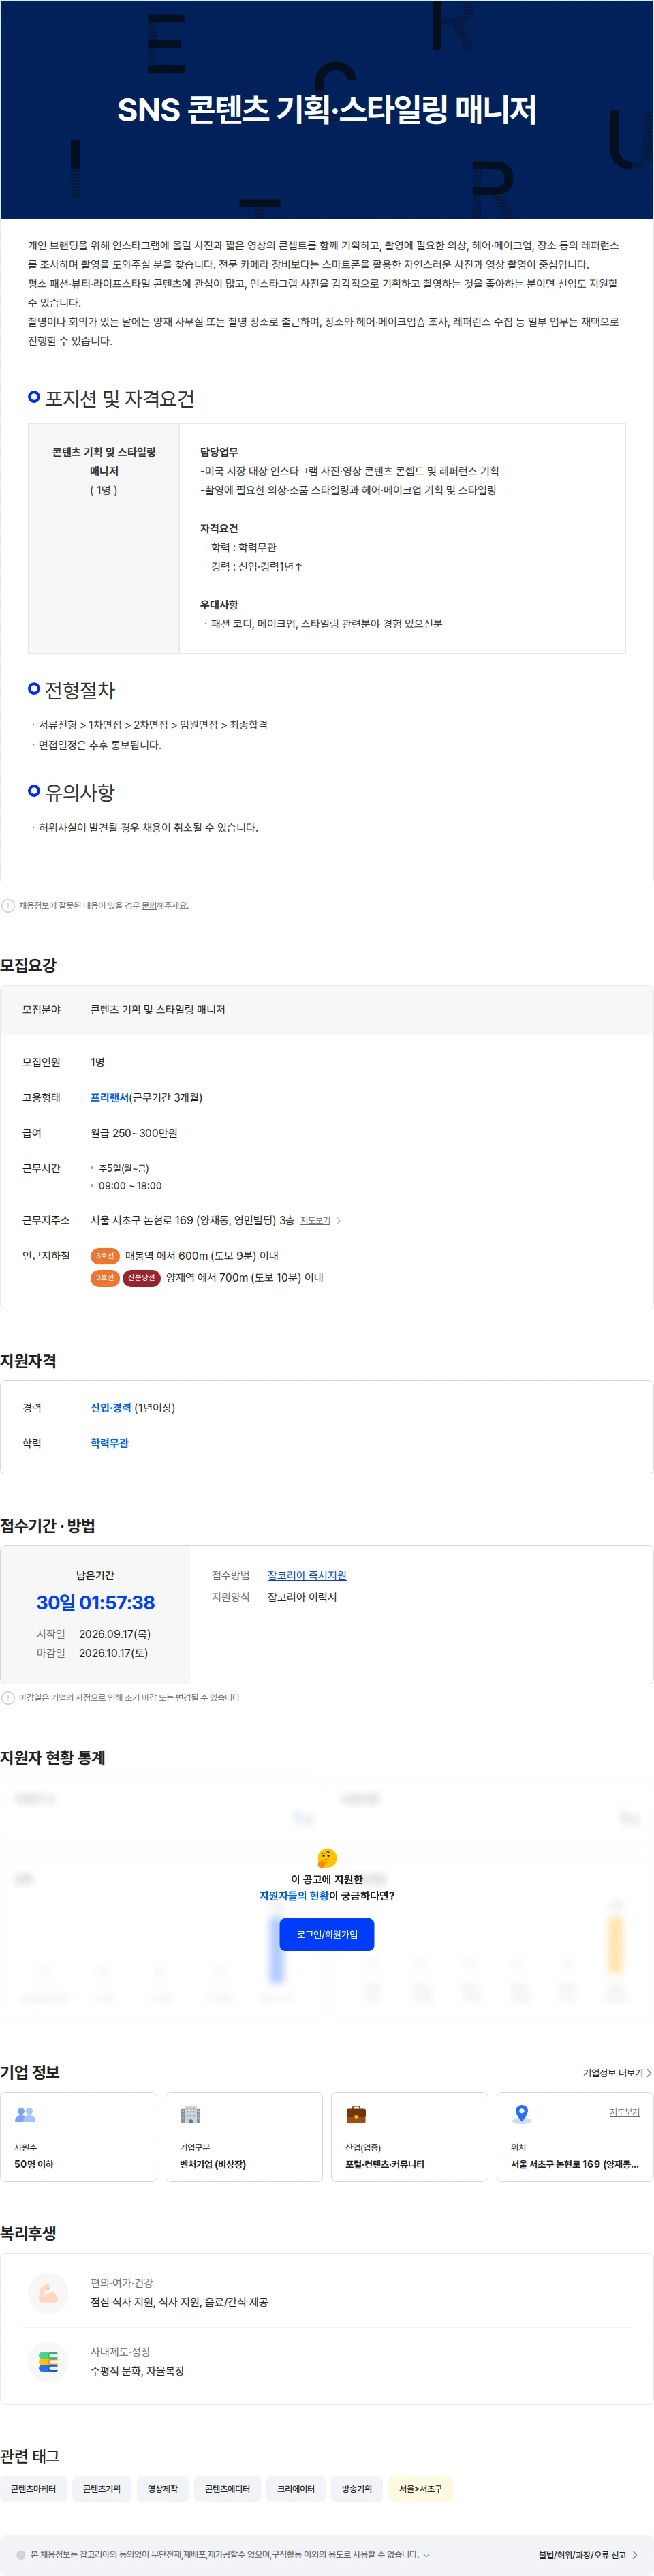Click the briefcase icon in 산업(업종) card

[x=356, y=2114]
